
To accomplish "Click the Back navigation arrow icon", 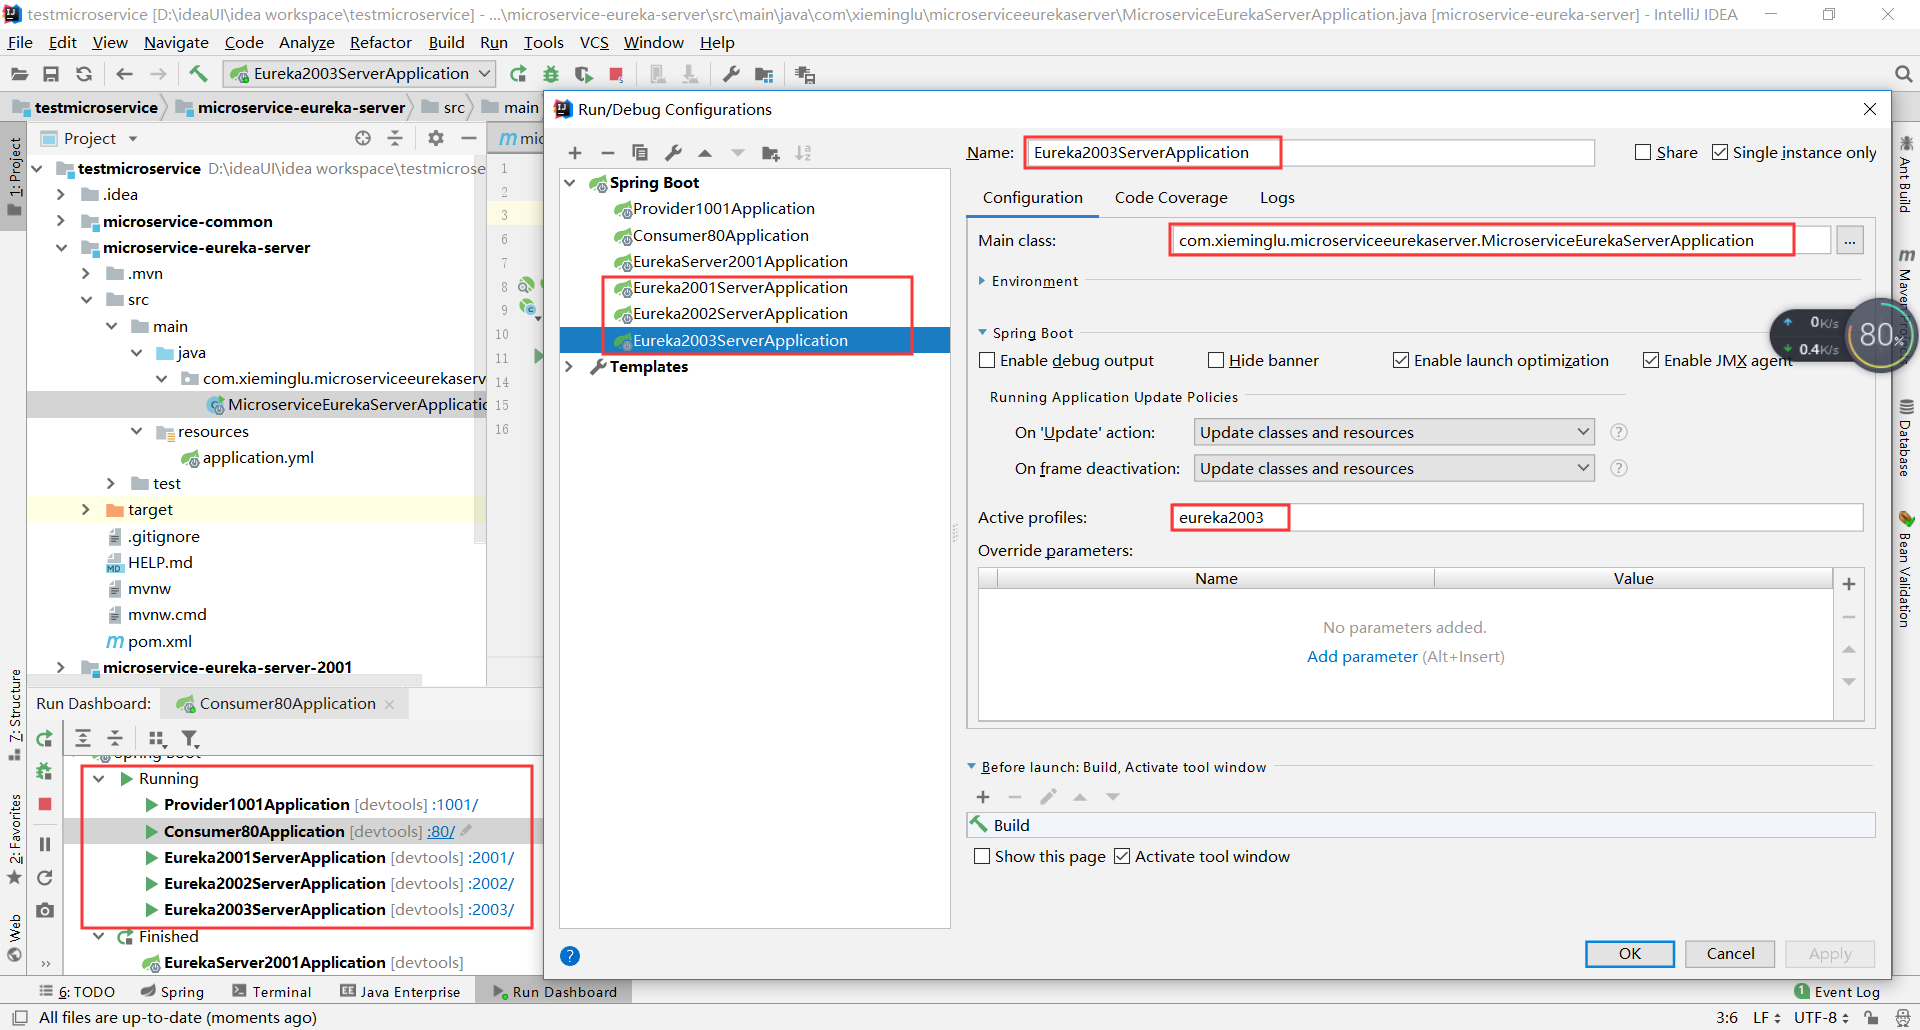I will [124, 74].
